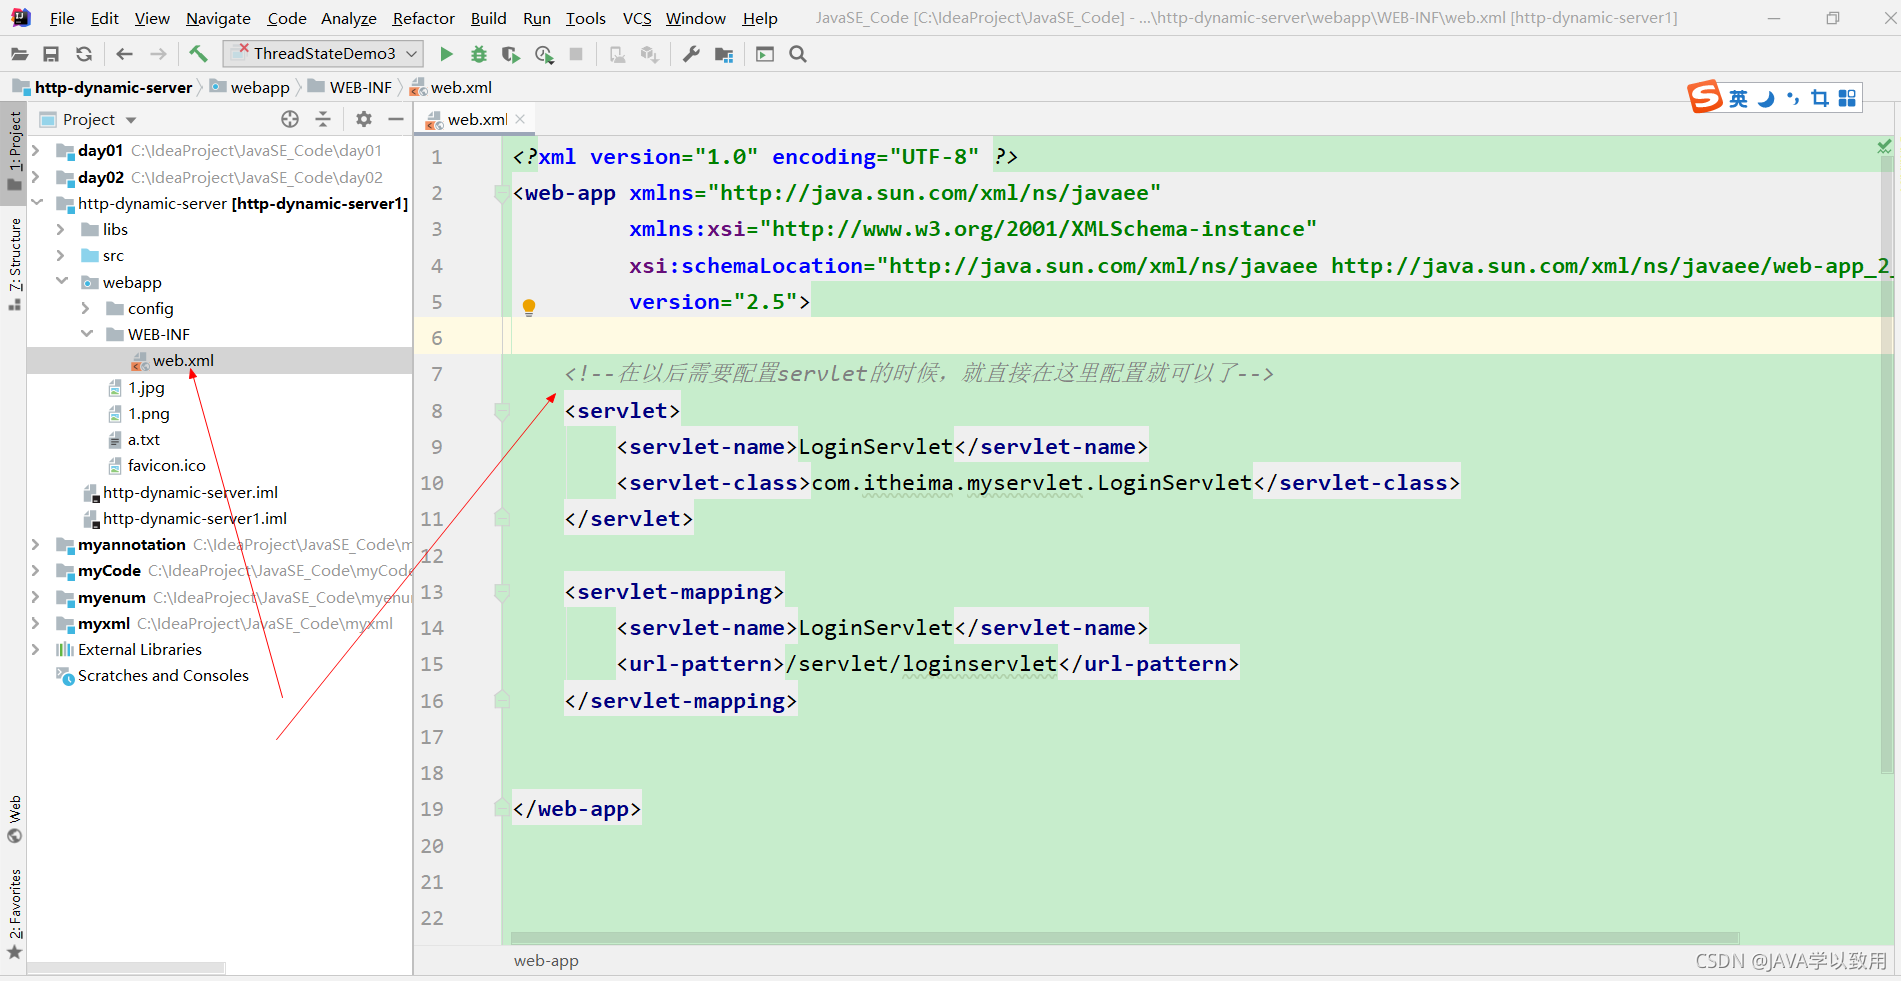The image size is (1901, 981).
Task: Navigate Forward with the right arrow icon
Action: (x=158, y=54)
